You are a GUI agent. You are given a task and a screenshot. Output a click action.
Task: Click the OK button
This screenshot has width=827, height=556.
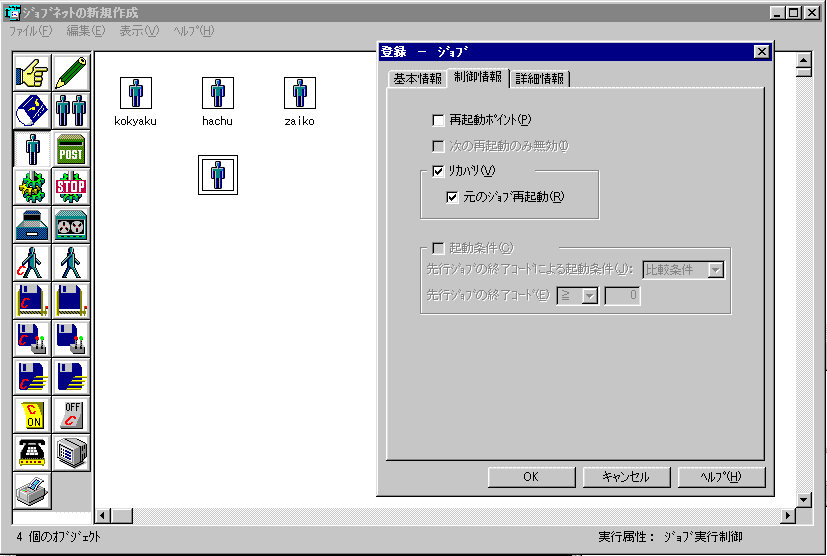click(x=531, y=477)
